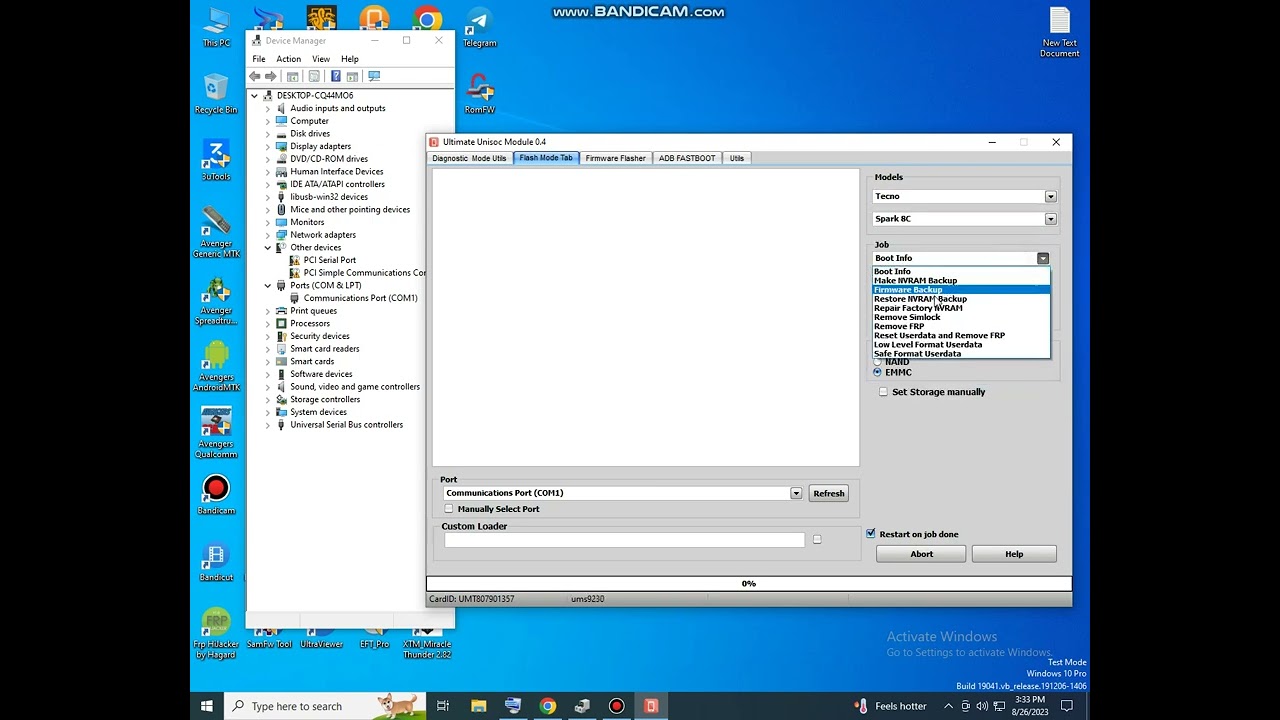Image resolution: width=1280 pixels, height=720 pixels.
Task: Click the Abort button
Action: click(x=921, y=554)
